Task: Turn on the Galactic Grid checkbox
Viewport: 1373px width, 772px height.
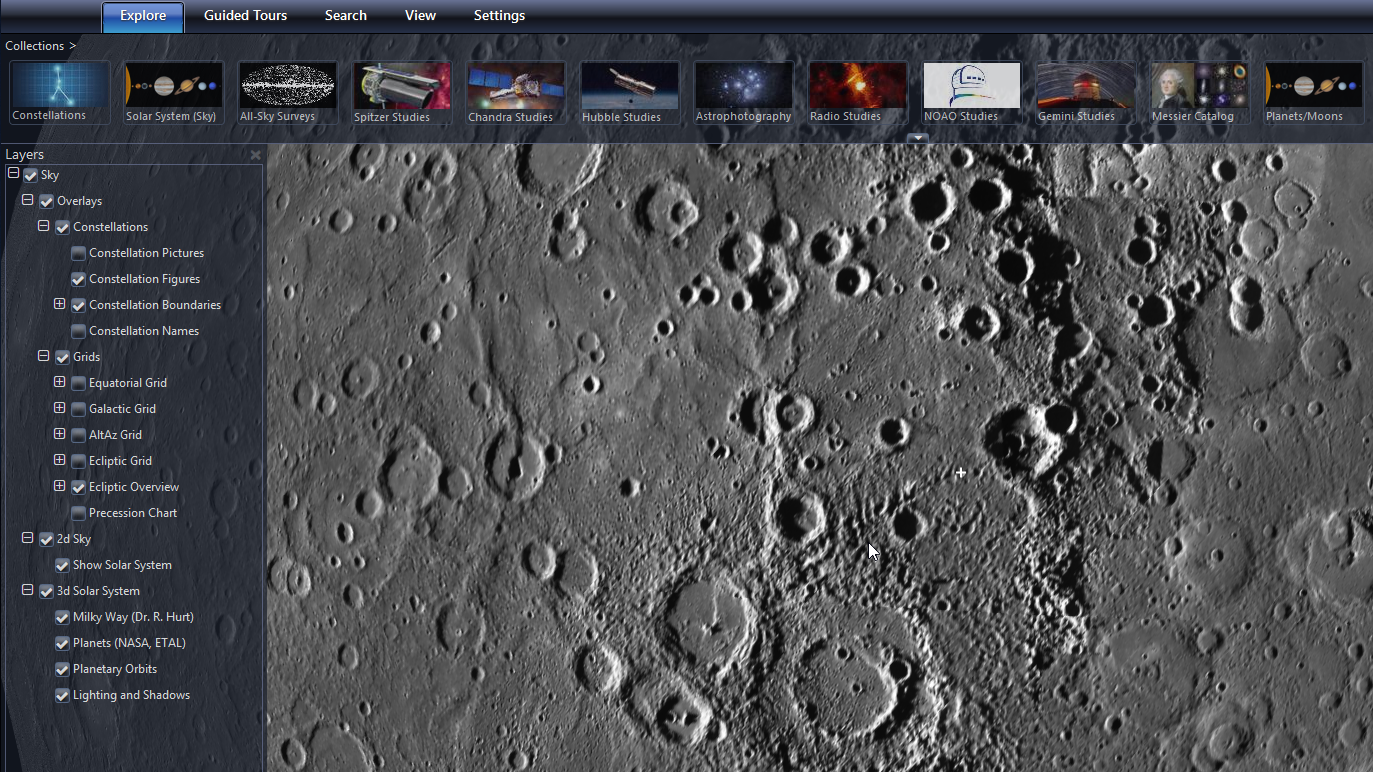Action: (x=78, y=409)
